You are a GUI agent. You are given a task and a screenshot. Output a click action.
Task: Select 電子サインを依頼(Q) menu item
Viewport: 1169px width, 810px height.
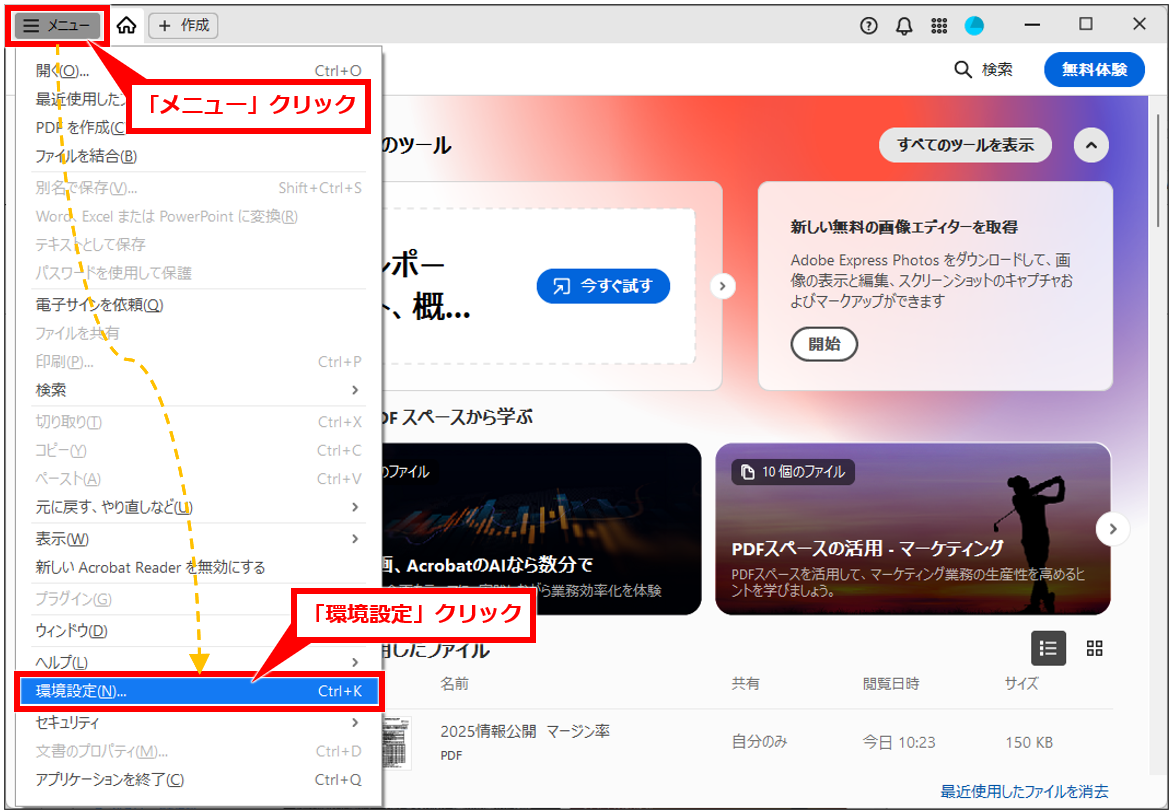198,304
